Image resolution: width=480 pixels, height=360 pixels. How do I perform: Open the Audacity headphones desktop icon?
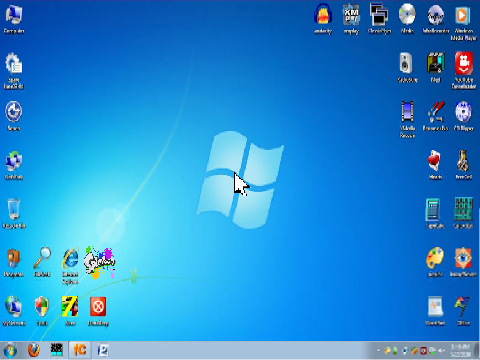pyautogui.click(x=323, y=19)
